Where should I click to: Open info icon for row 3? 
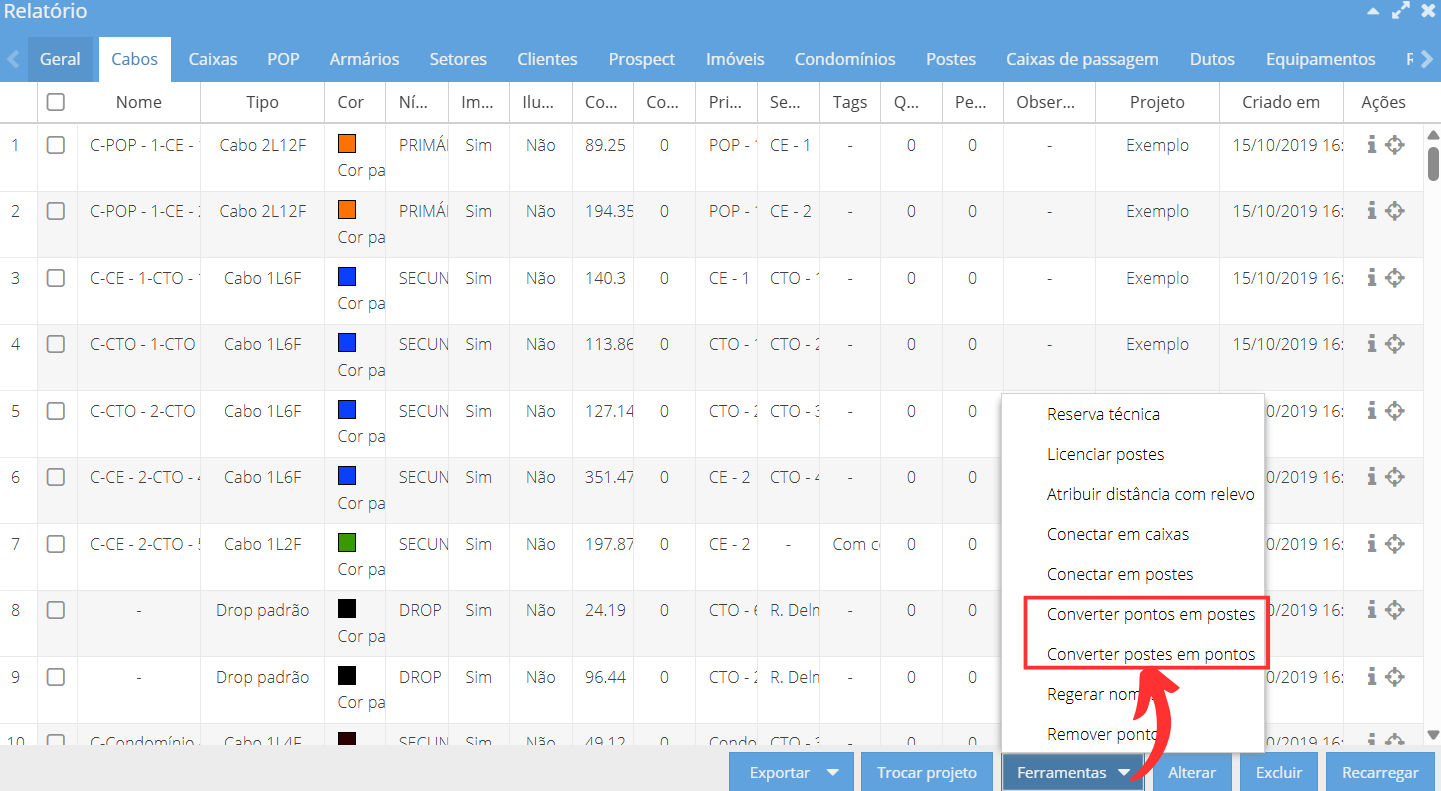[1372, 278]
